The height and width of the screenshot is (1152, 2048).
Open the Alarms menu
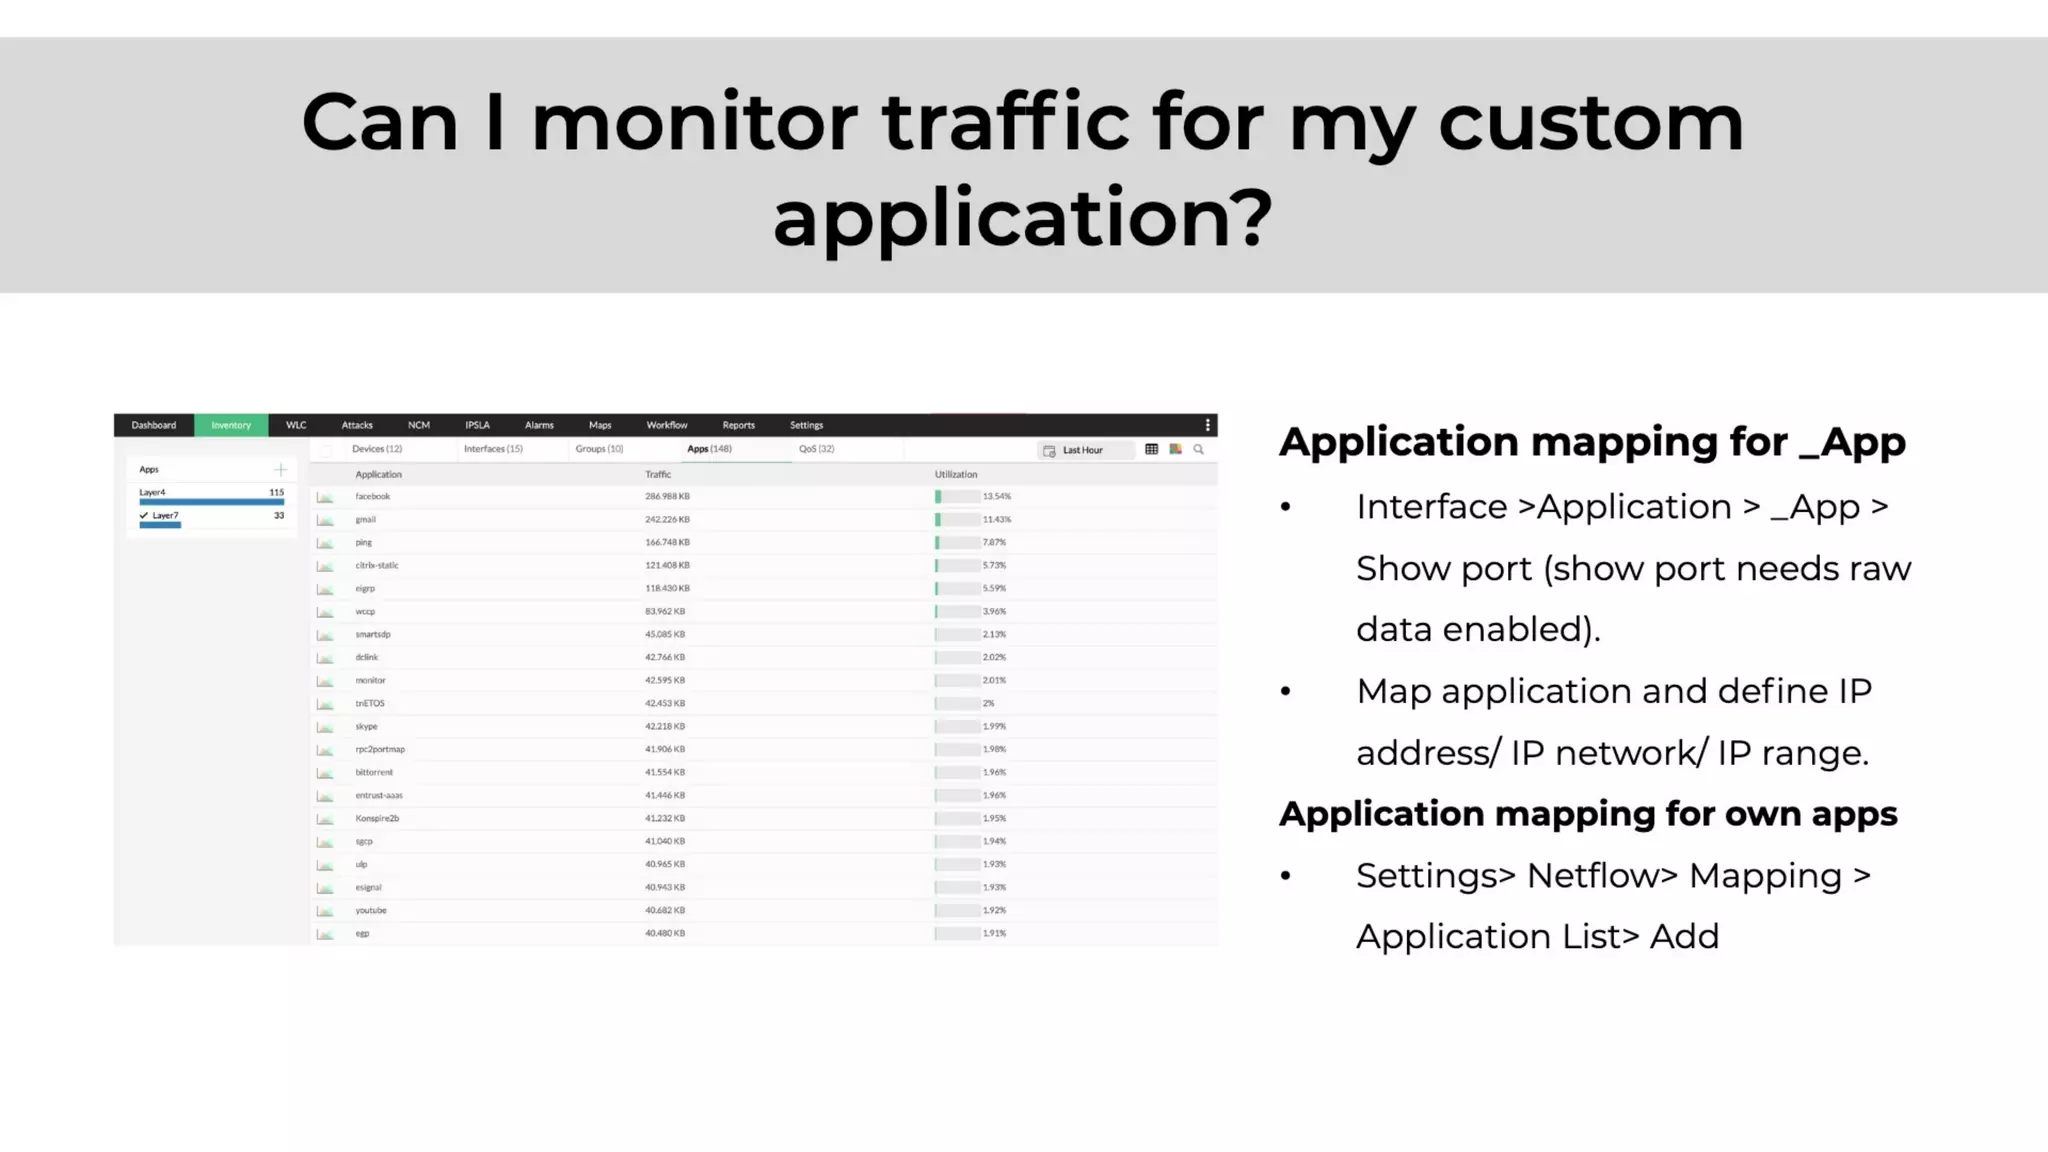click(539, 425)
